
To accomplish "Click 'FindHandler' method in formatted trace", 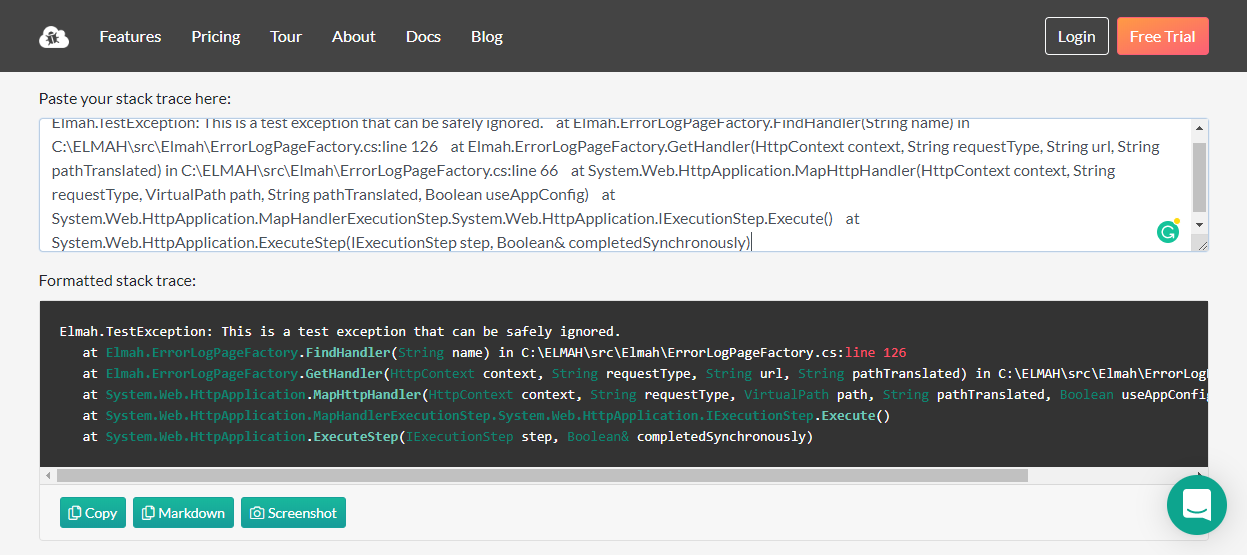I will pyautogui.click(x=347, y=352).
